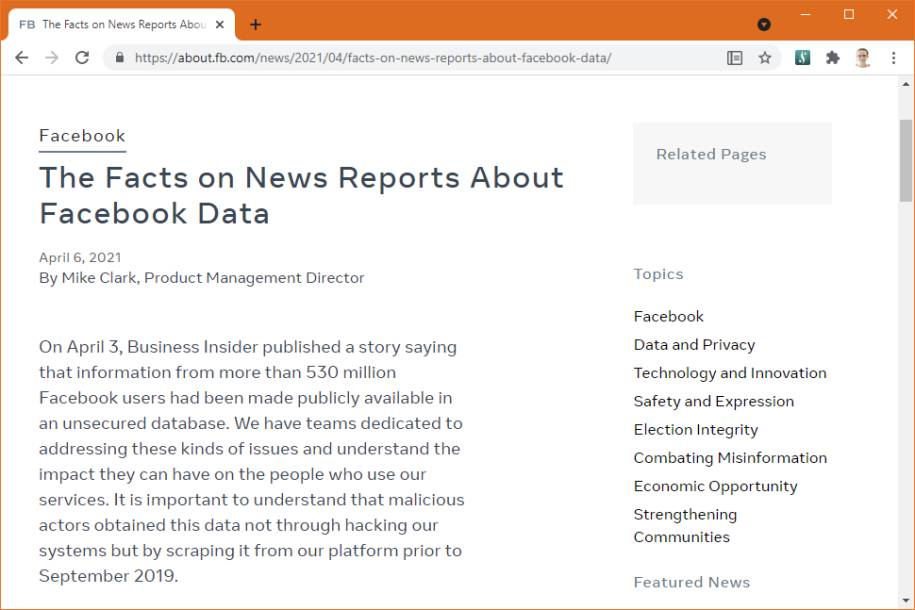Open the Extensions puzzle piece menu
Viewport: 915px width, 610px height.
833,57
